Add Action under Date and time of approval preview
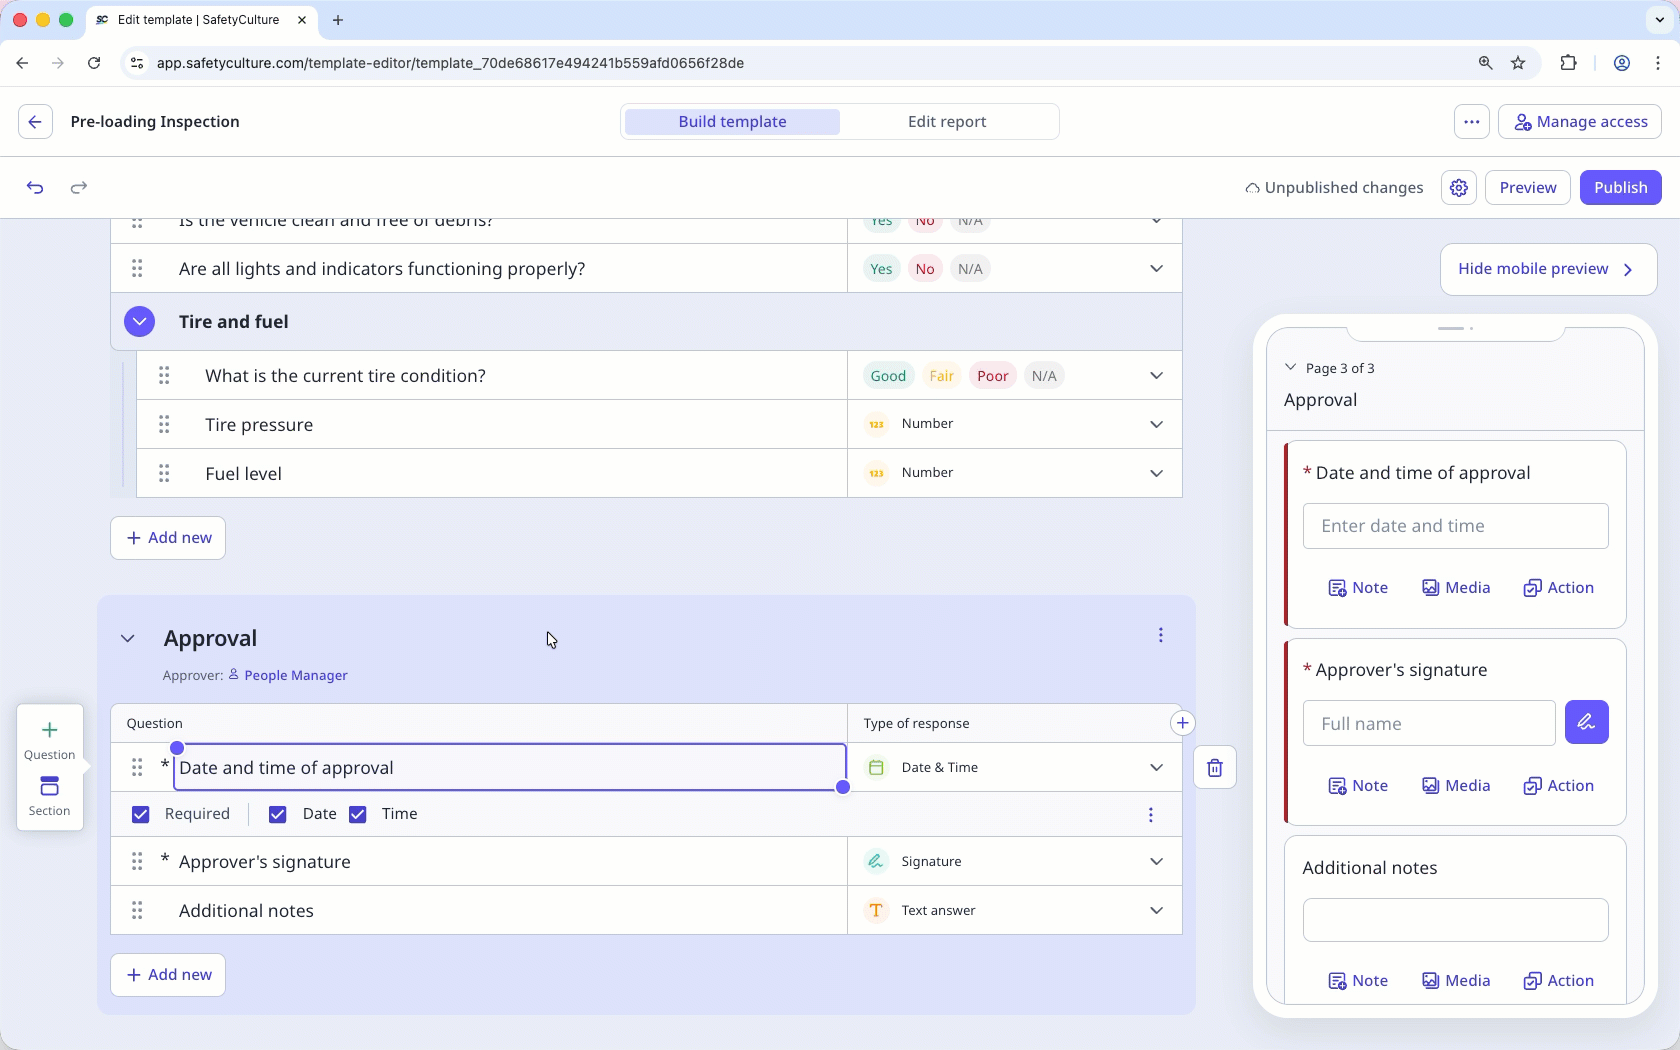Screen dimensions: 1680x1050 pyautogui.click(x=1558, y=588)
